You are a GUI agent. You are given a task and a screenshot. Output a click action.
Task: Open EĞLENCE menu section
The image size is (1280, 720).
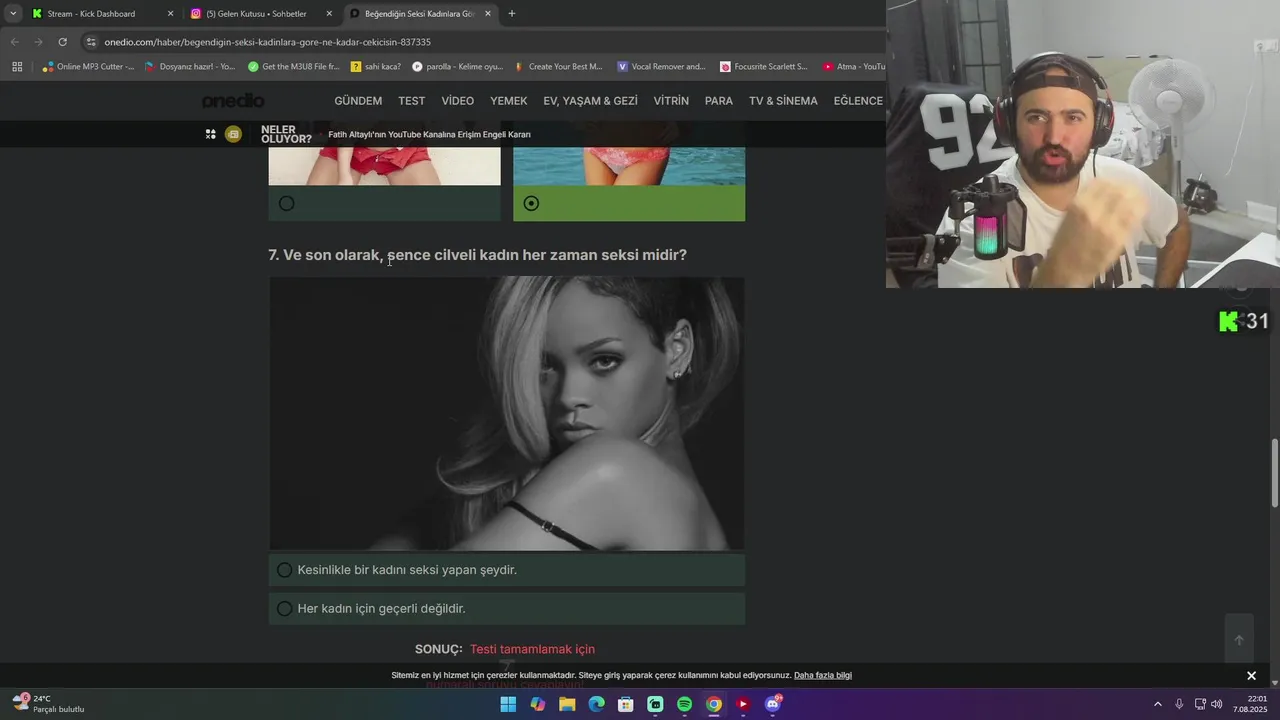[x=858, y=101]
